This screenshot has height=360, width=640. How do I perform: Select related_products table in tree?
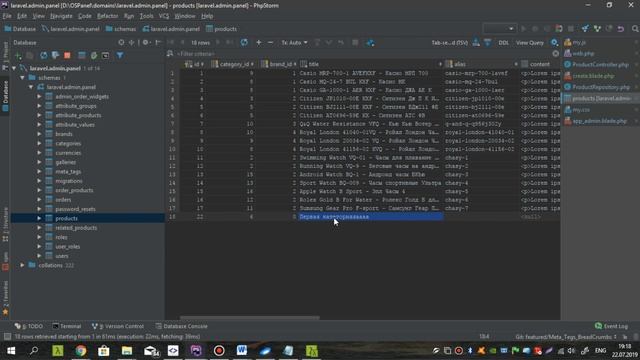pos(76,228)
